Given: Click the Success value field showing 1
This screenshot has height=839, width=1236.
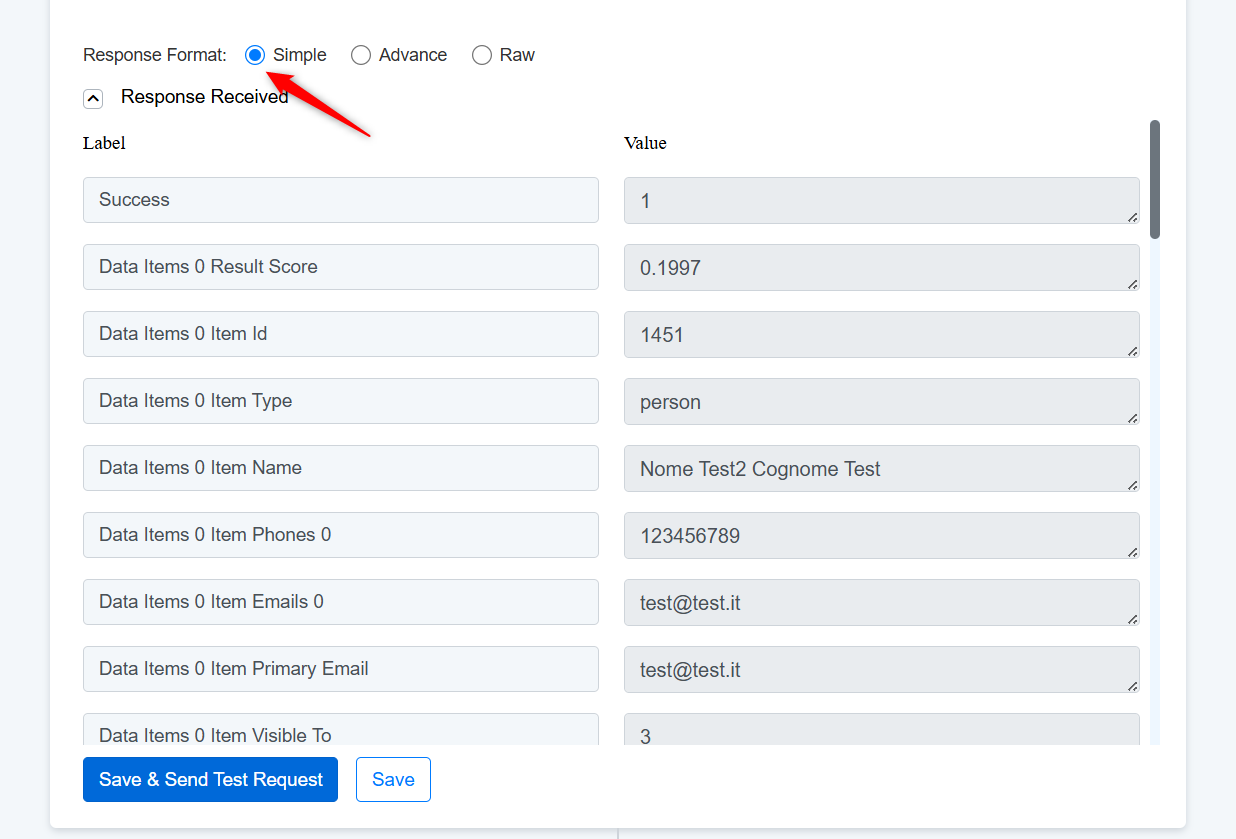Looking at the screenshot, I should tap(880, 201).
